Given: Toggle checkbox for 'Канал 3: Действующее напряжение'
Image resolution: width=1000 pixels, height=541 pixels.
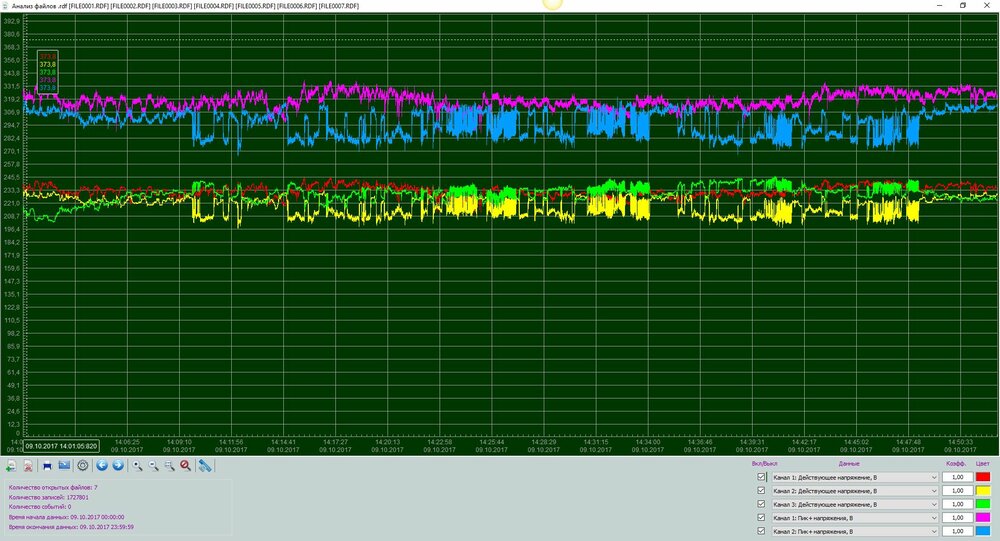Looking at the screenshot, I should tap(762, 504).
